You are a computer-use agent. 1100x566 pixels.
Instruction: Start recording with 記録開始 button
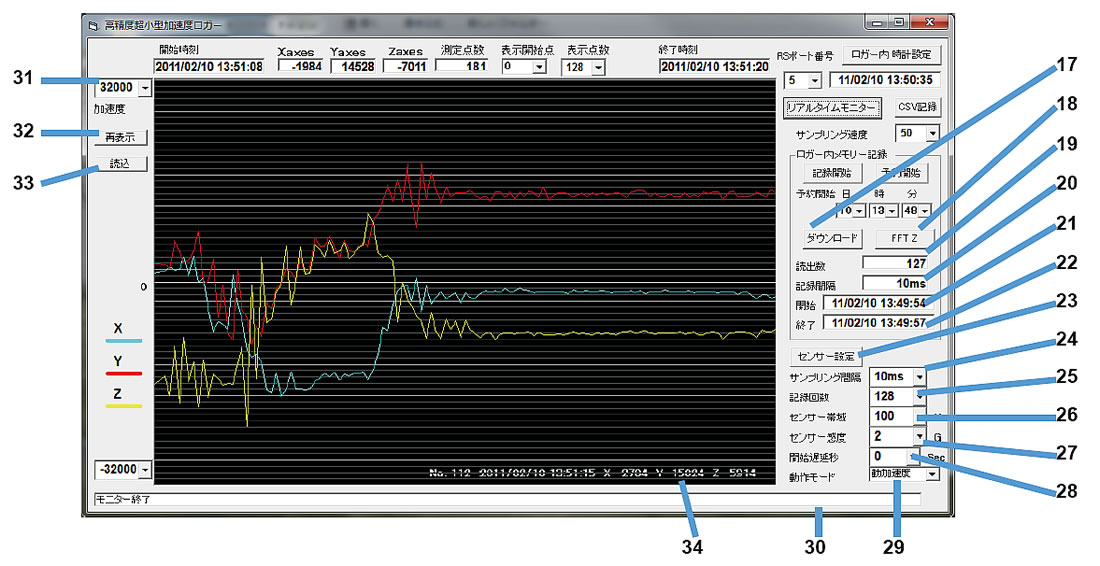point(824,172)
